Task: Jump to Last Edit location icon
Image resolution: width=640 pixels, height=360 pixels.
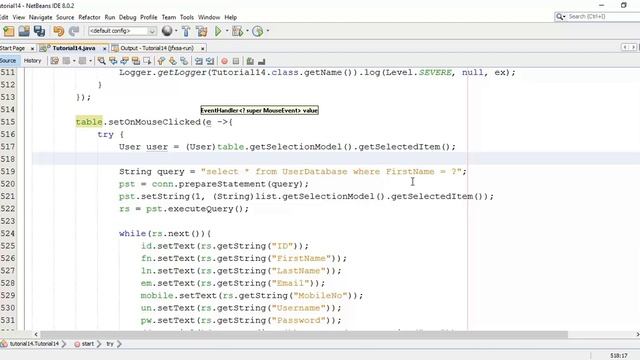Action: pos(54,61)
